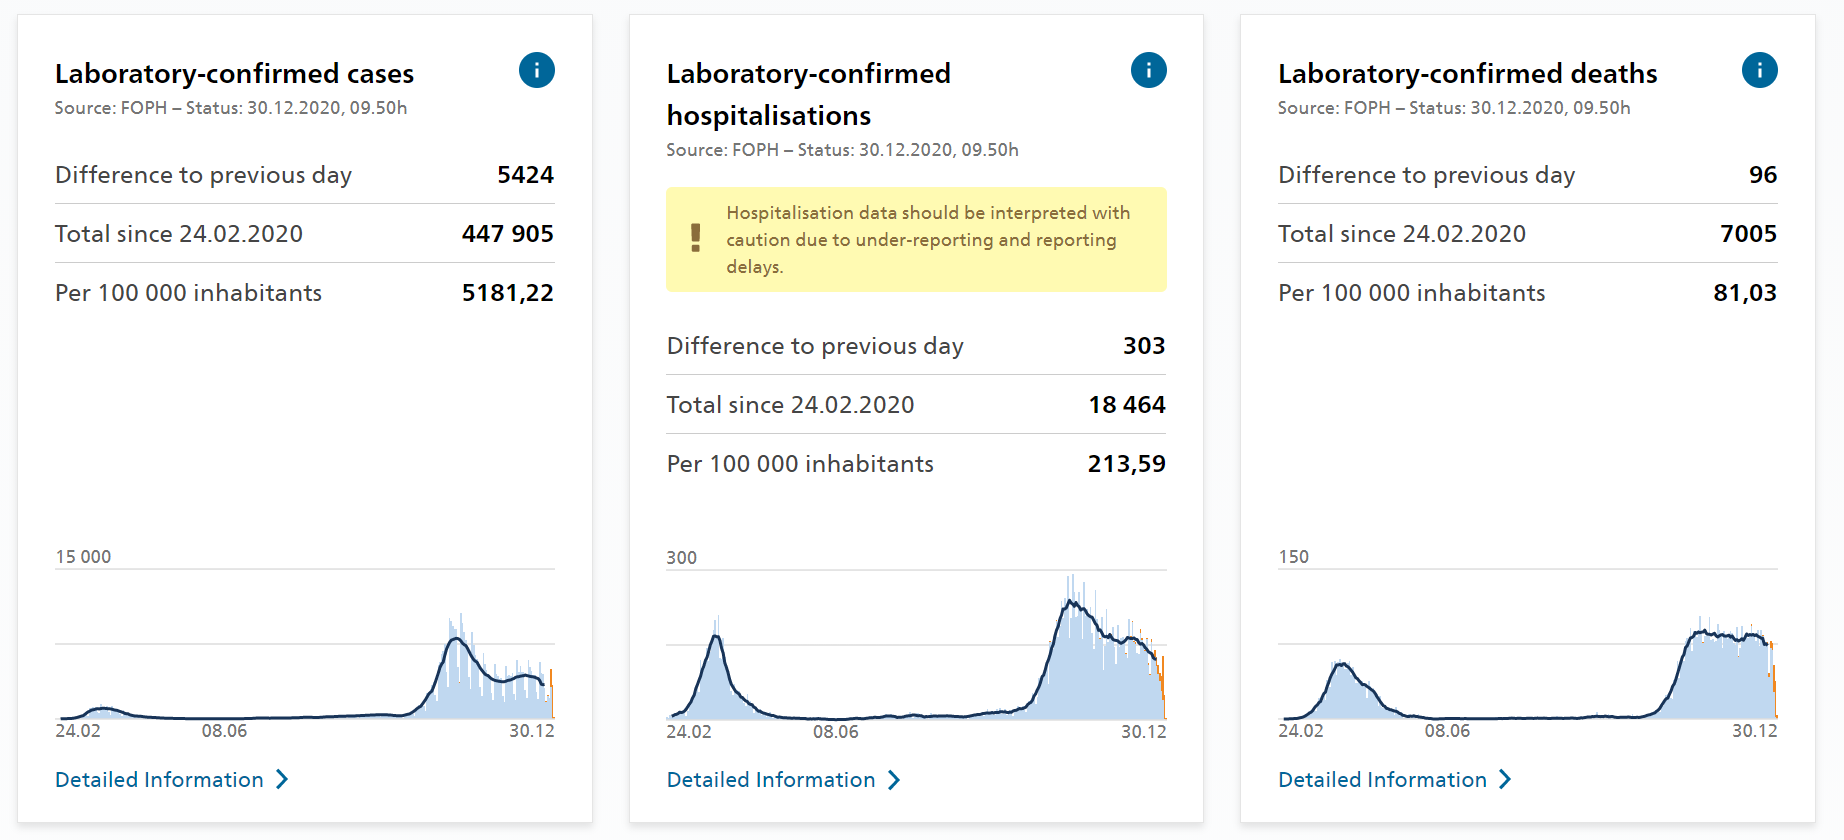Click the cases difference value 5424
Screen dimensions: 1844x840
click(525, 175)
